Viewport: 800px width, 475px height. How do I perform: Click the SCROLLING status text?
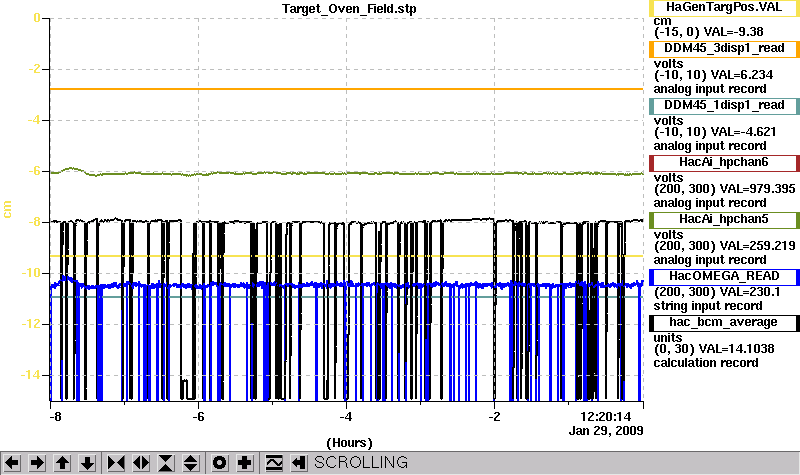[361, 463]
